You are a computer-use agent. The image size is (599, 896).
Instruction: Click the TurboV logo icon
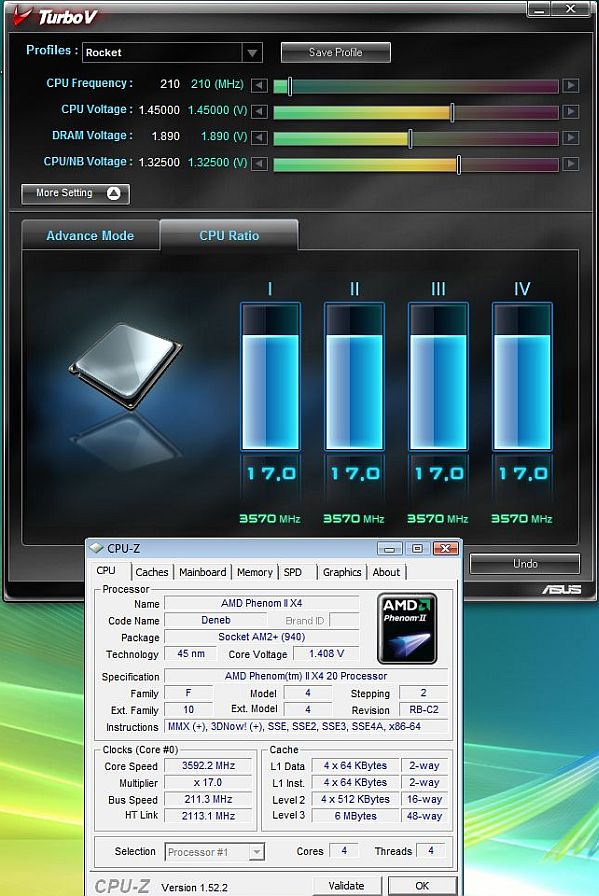pyautogui.click(x=23, y=15)
